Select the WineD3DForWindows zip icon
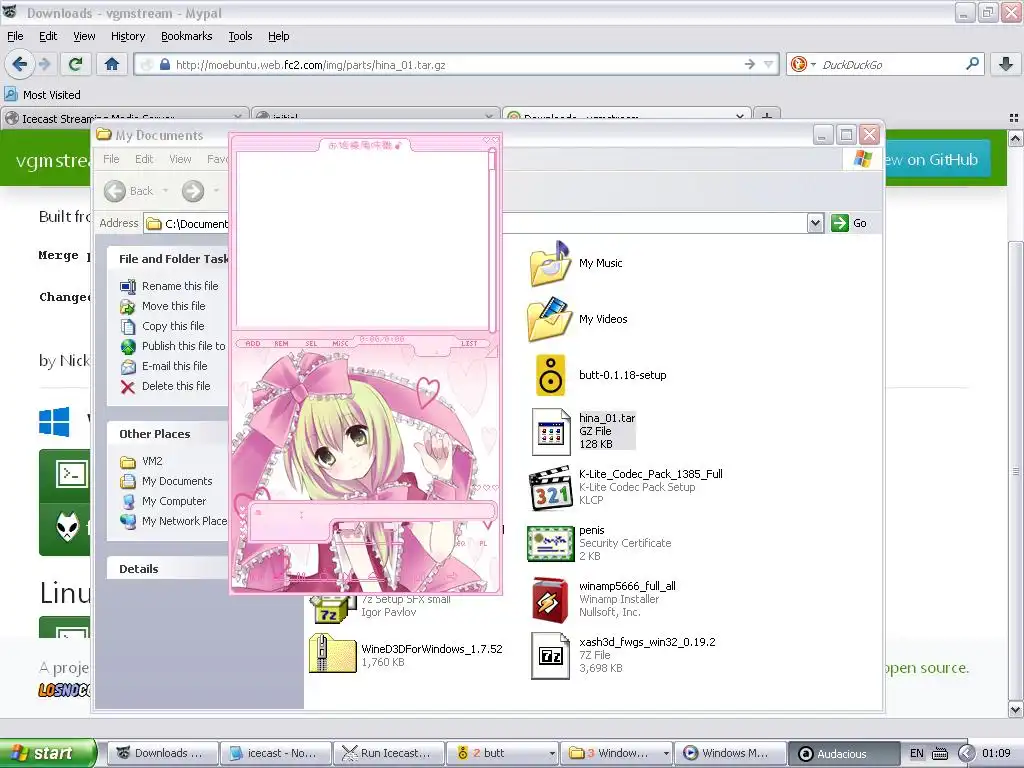Viewport: 1024px width, 768px height. pyautogui.click(x=332, y=654)
